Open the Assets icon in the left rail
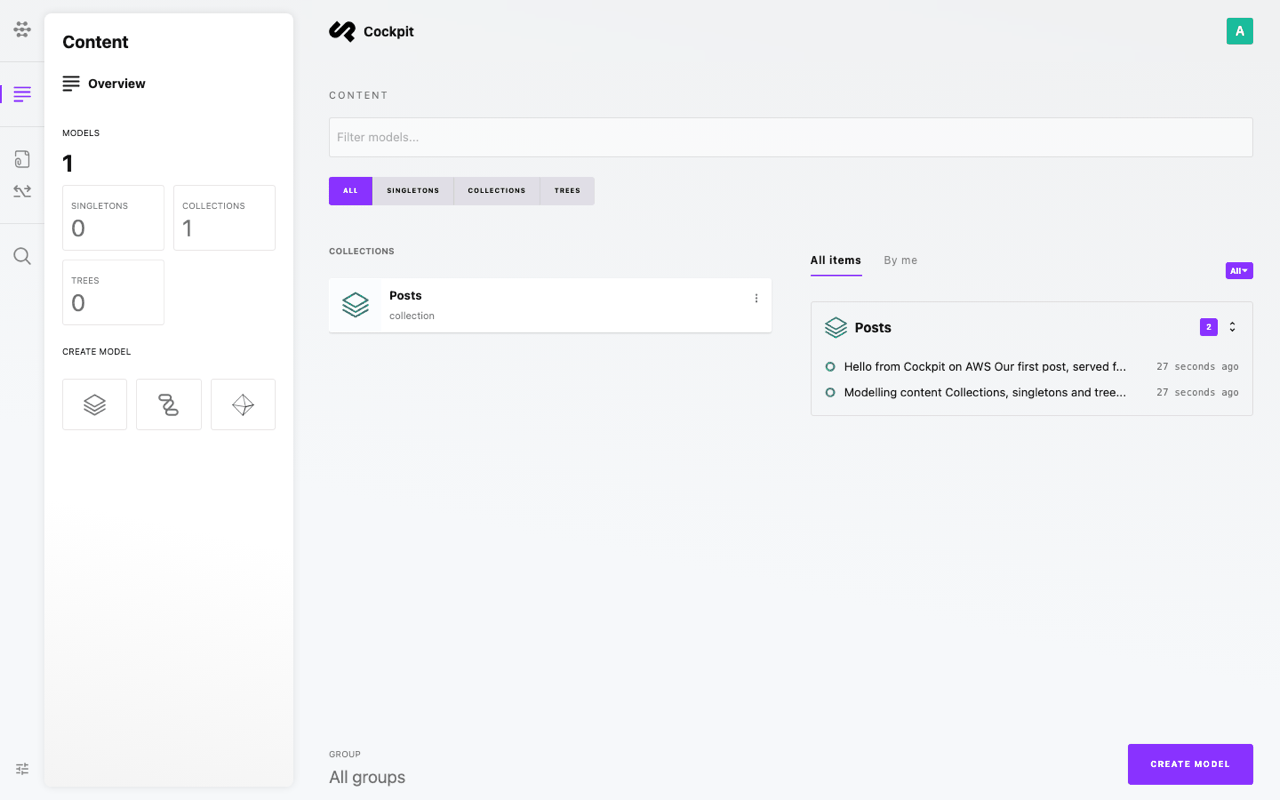Image resolution: width=1280 pixels, height=800 pixels. pyautogui.click(x=22, y=159)
